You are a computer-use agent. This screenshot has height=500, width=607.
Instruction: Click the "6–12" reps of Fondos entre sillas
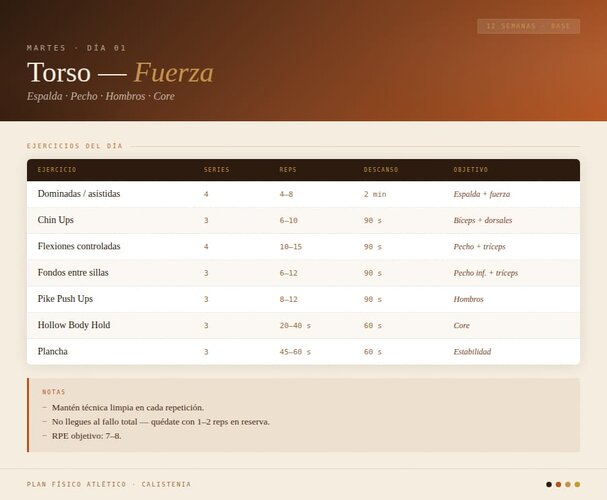coord(288,273)
